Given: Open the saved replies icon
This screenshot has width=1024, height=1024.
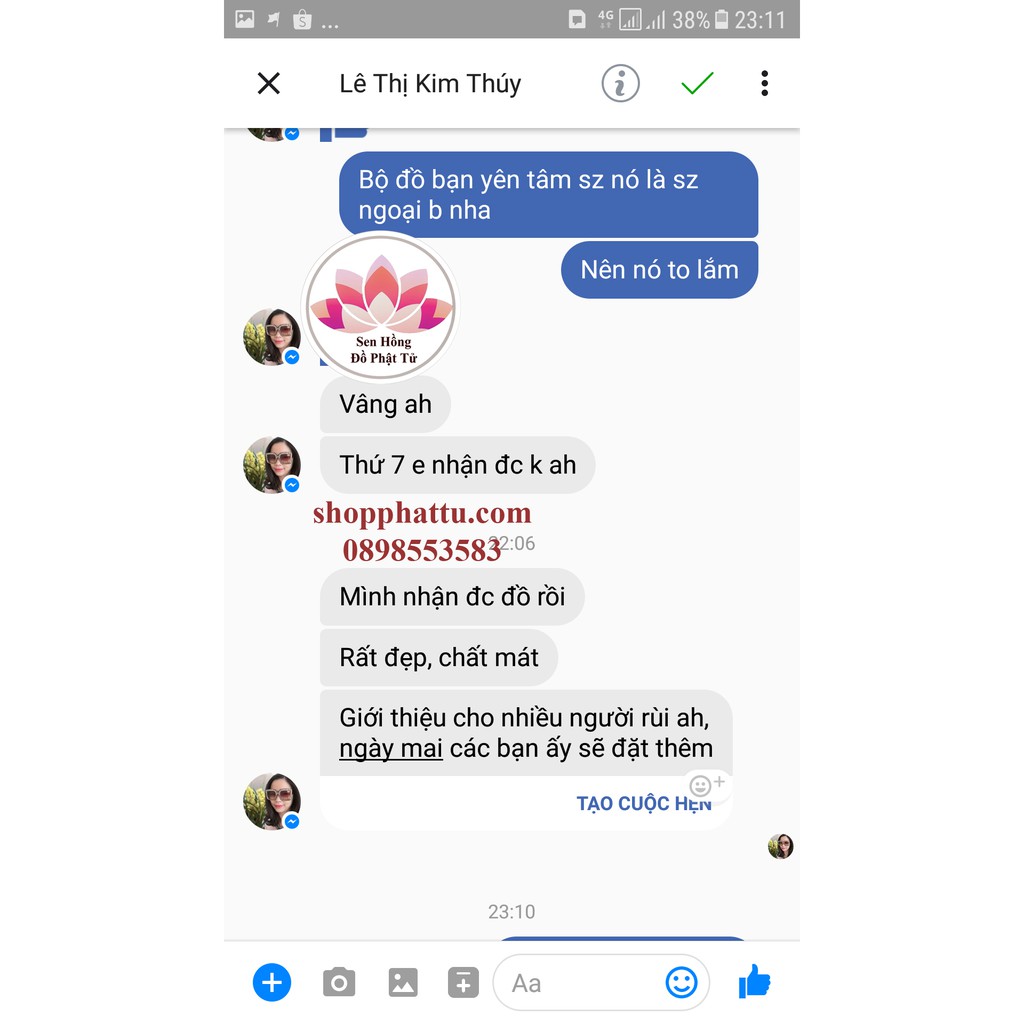Looking at the screenshot, I should [463, 982].
